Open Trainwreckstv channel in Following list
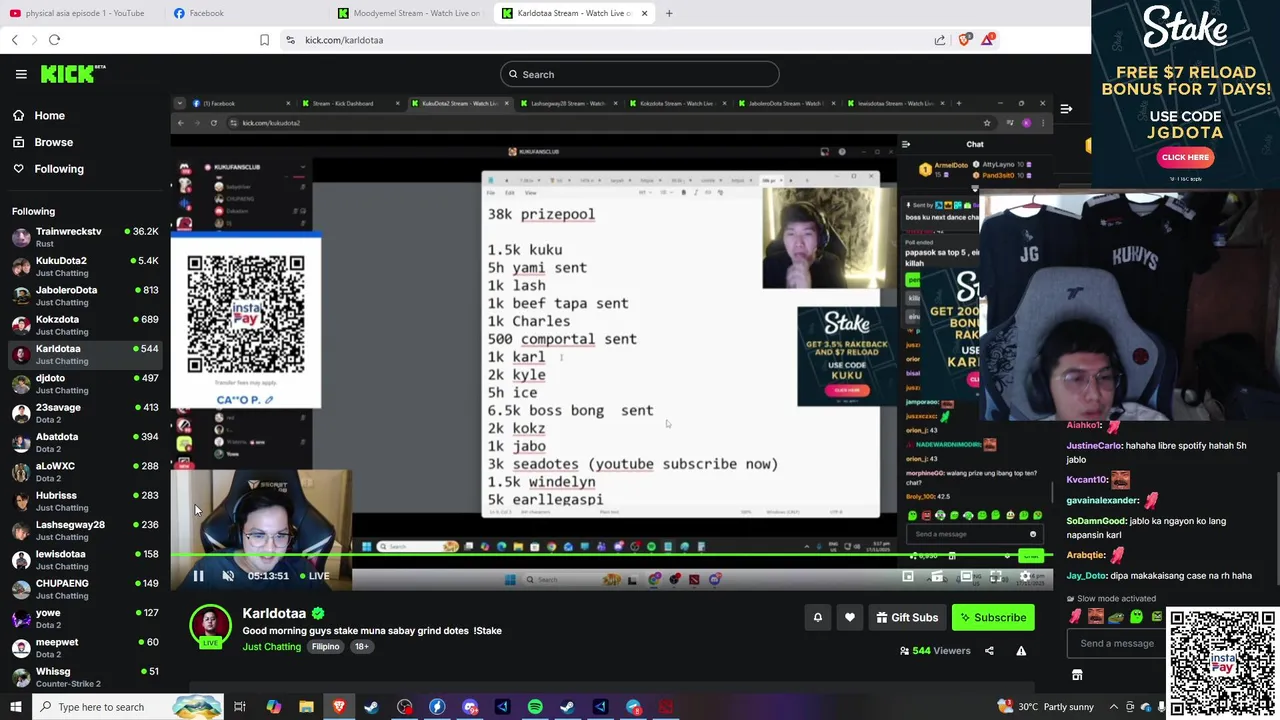Image resolution: width=1280 pixels, height=720 pixels. pyautogui.click(x=84, y=237)
